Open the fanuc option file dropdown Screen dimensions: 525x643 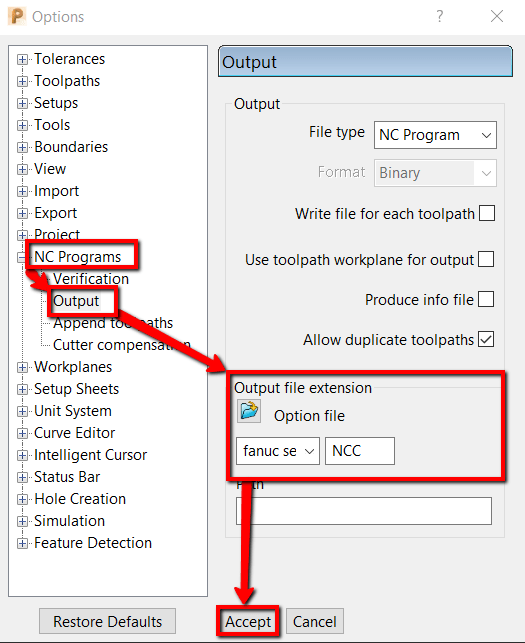pos(278,451)
